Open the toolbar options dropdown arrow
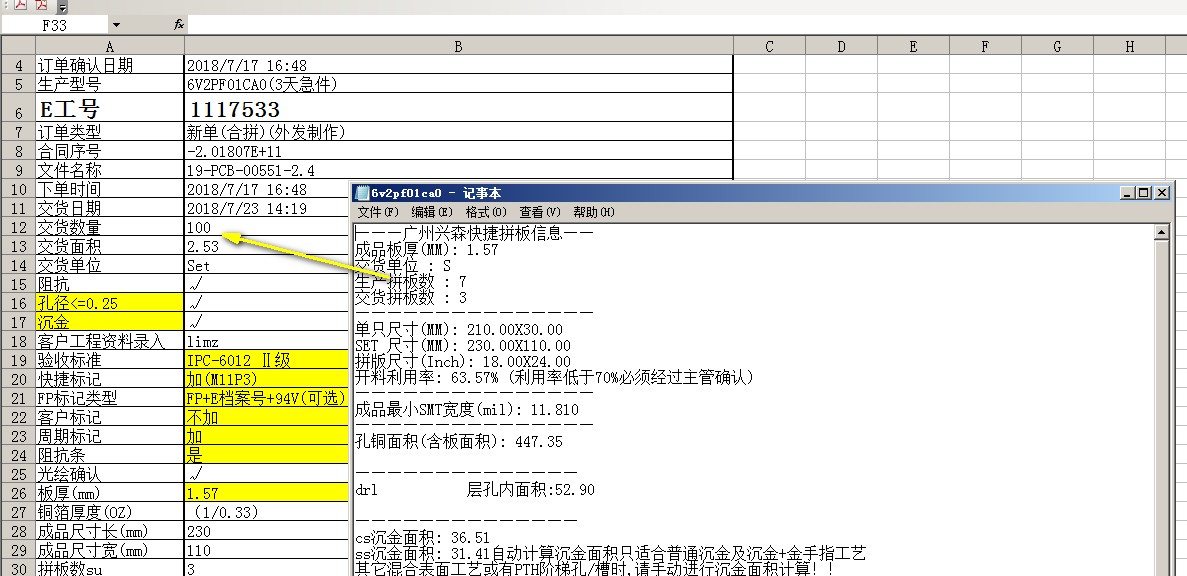The width and height of the screenshot is (1187, 576). 62,8
